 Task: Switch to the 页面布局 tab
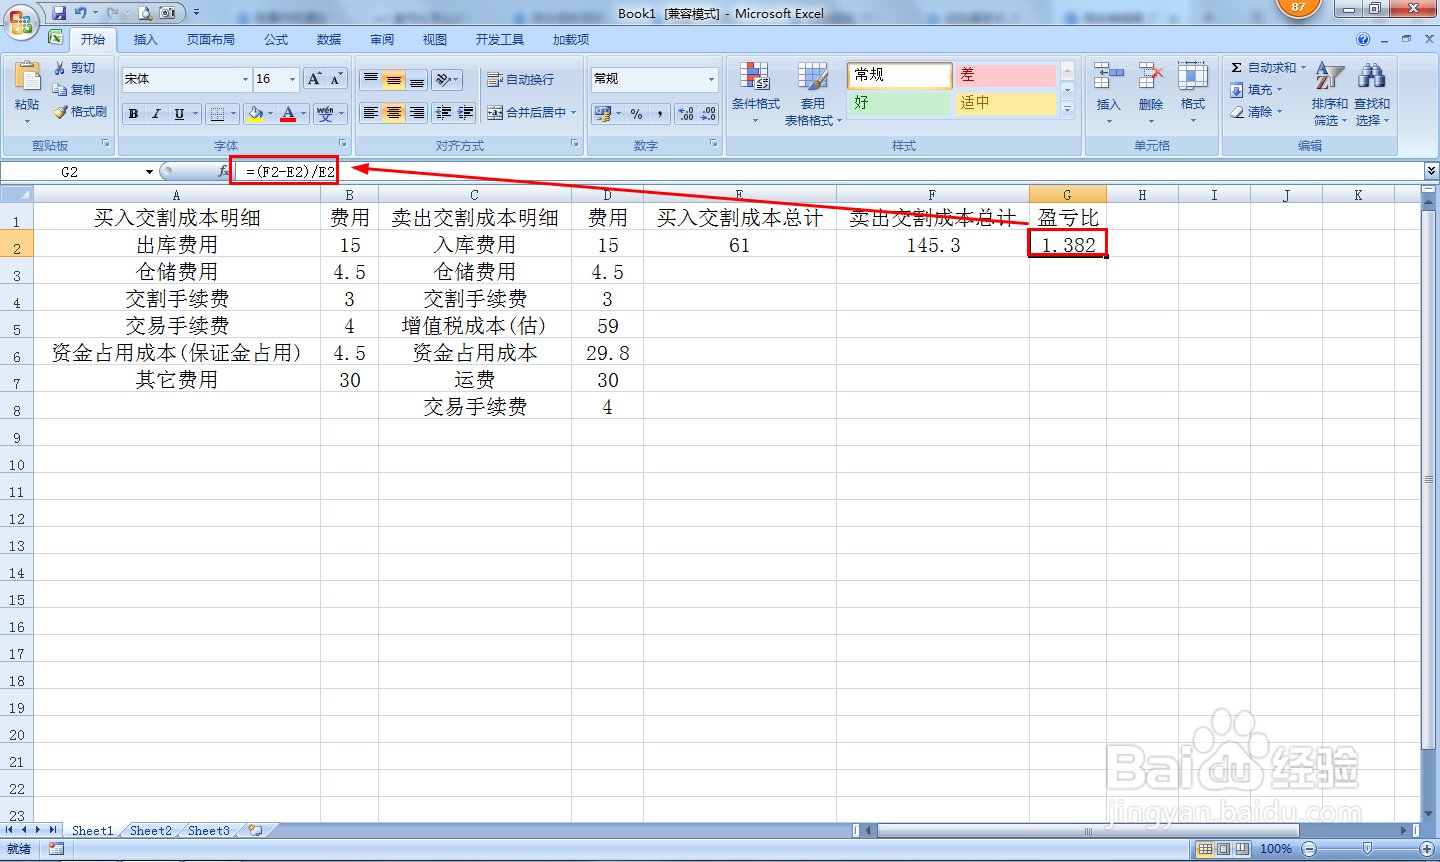point(211,40)
